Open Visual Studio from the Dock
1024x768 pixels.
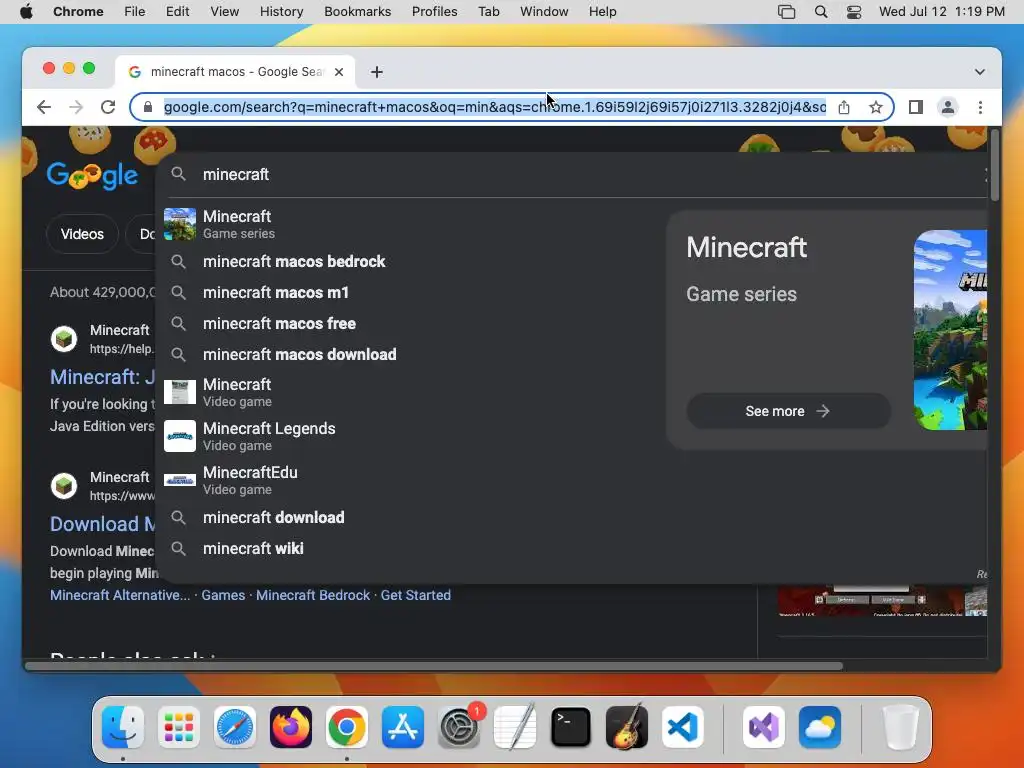[x=763, y=727]
